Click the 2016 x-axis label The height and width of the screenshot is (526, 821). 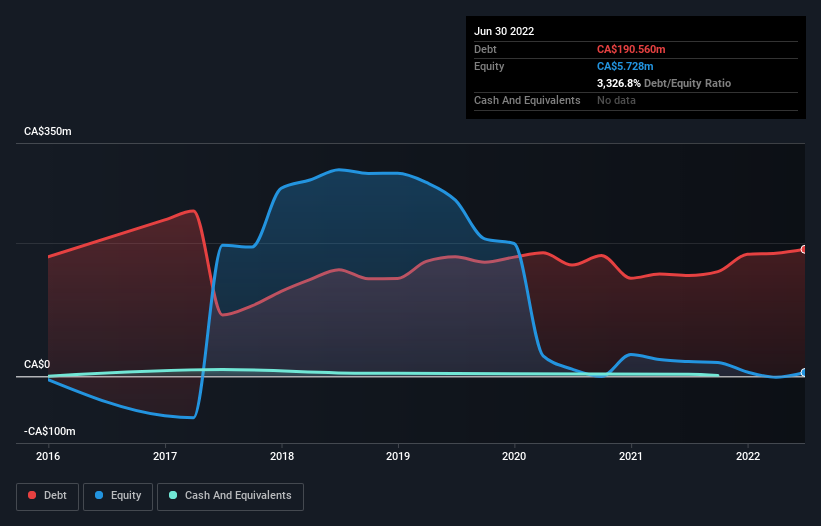[48, 456]
